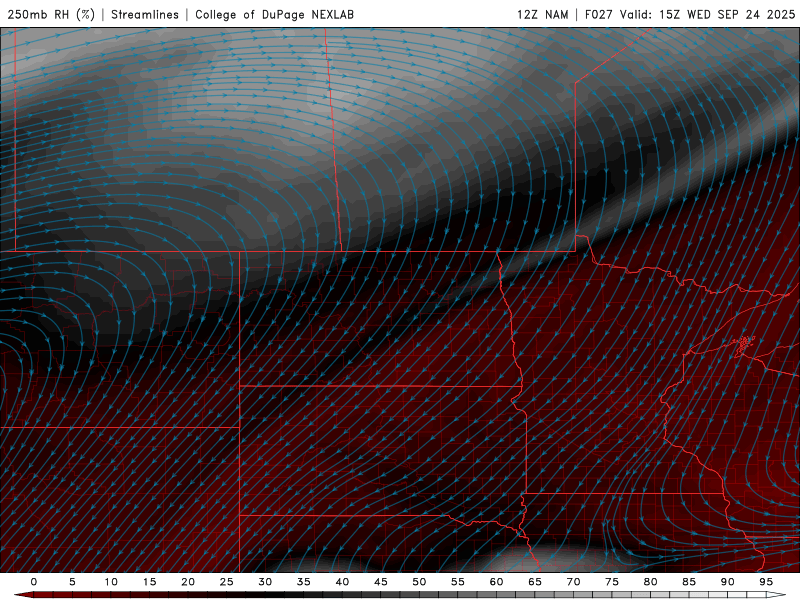Click the colorbar label '55'
The width and height of the screenshot is (800, 600).
pyautogui.click(x=458, y=582)
